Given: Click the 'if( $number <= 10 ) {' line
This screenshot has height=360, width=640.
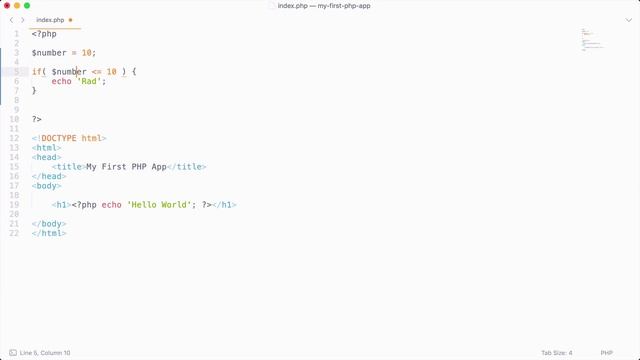Looking at the screenshot, I should tap(84, 72).
